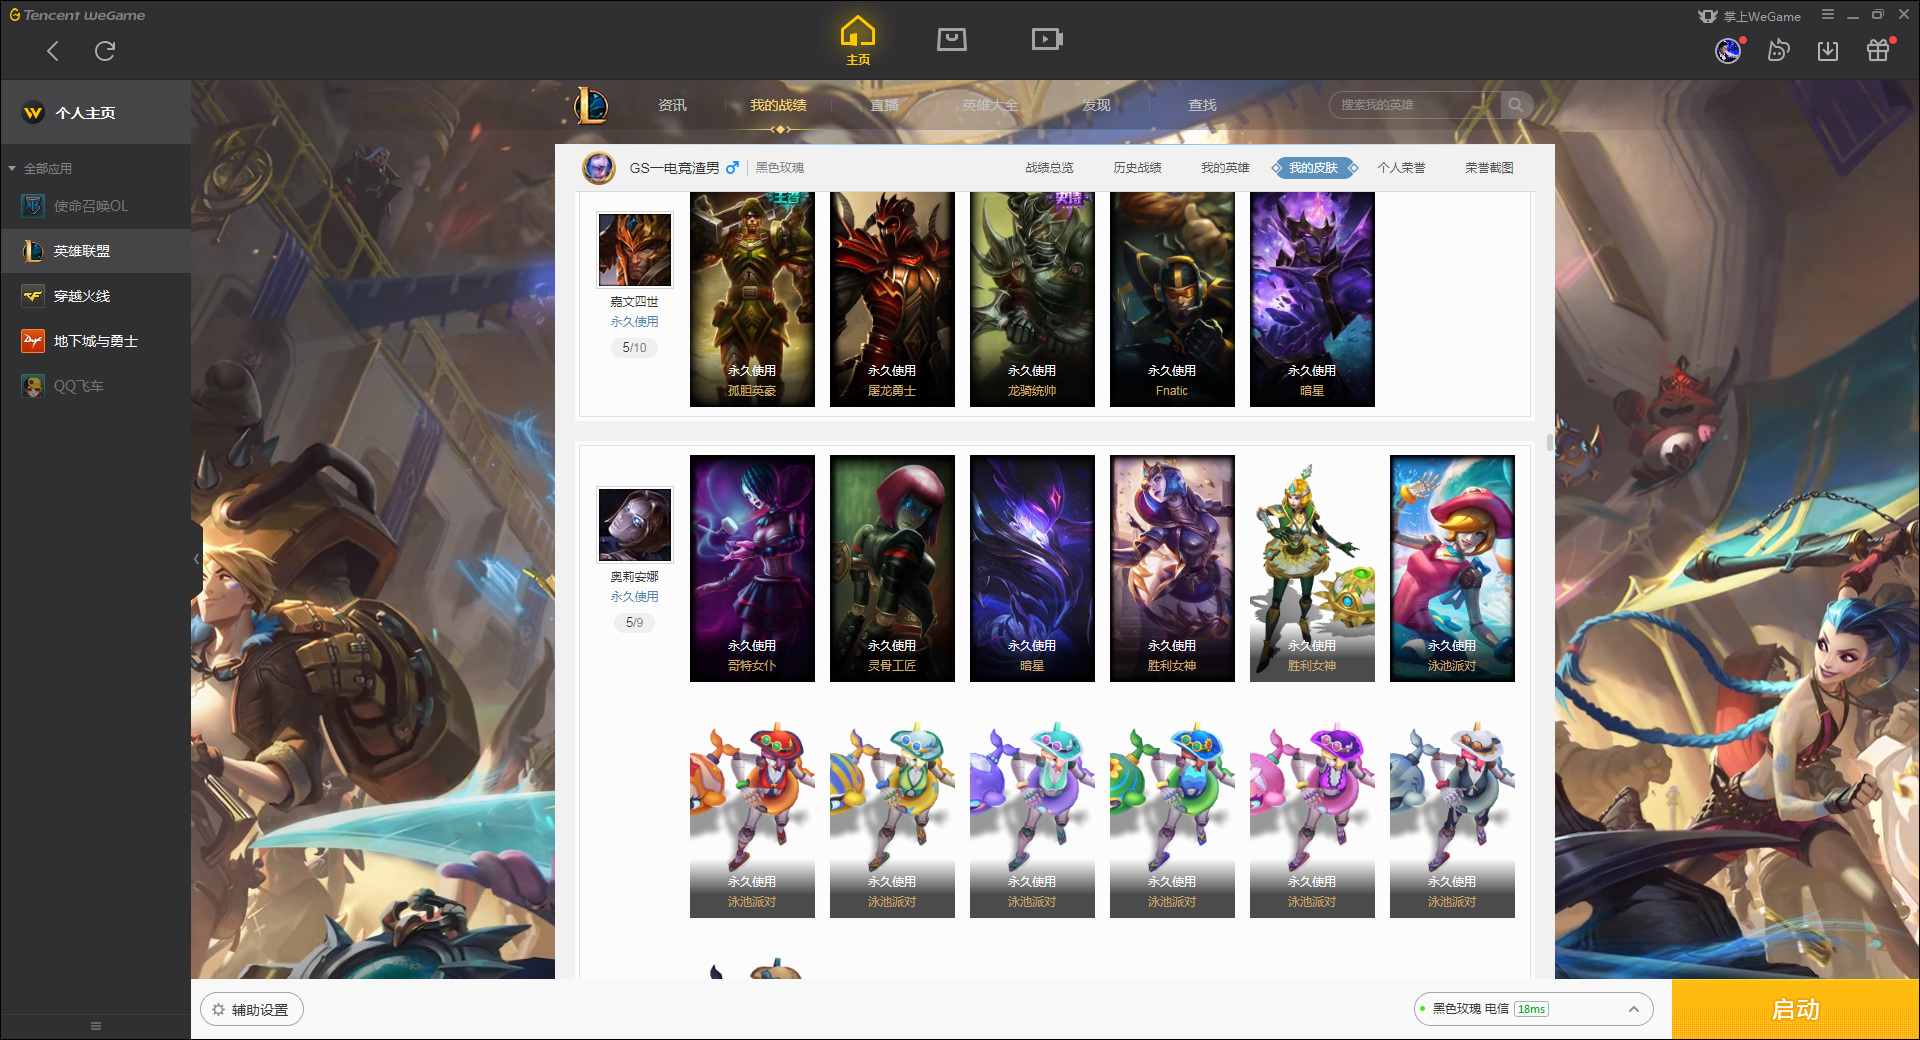Click the Tencent WeGame logo
Image resolution: width=1920 pixels, height=1040 pixels.
[78, 15]
